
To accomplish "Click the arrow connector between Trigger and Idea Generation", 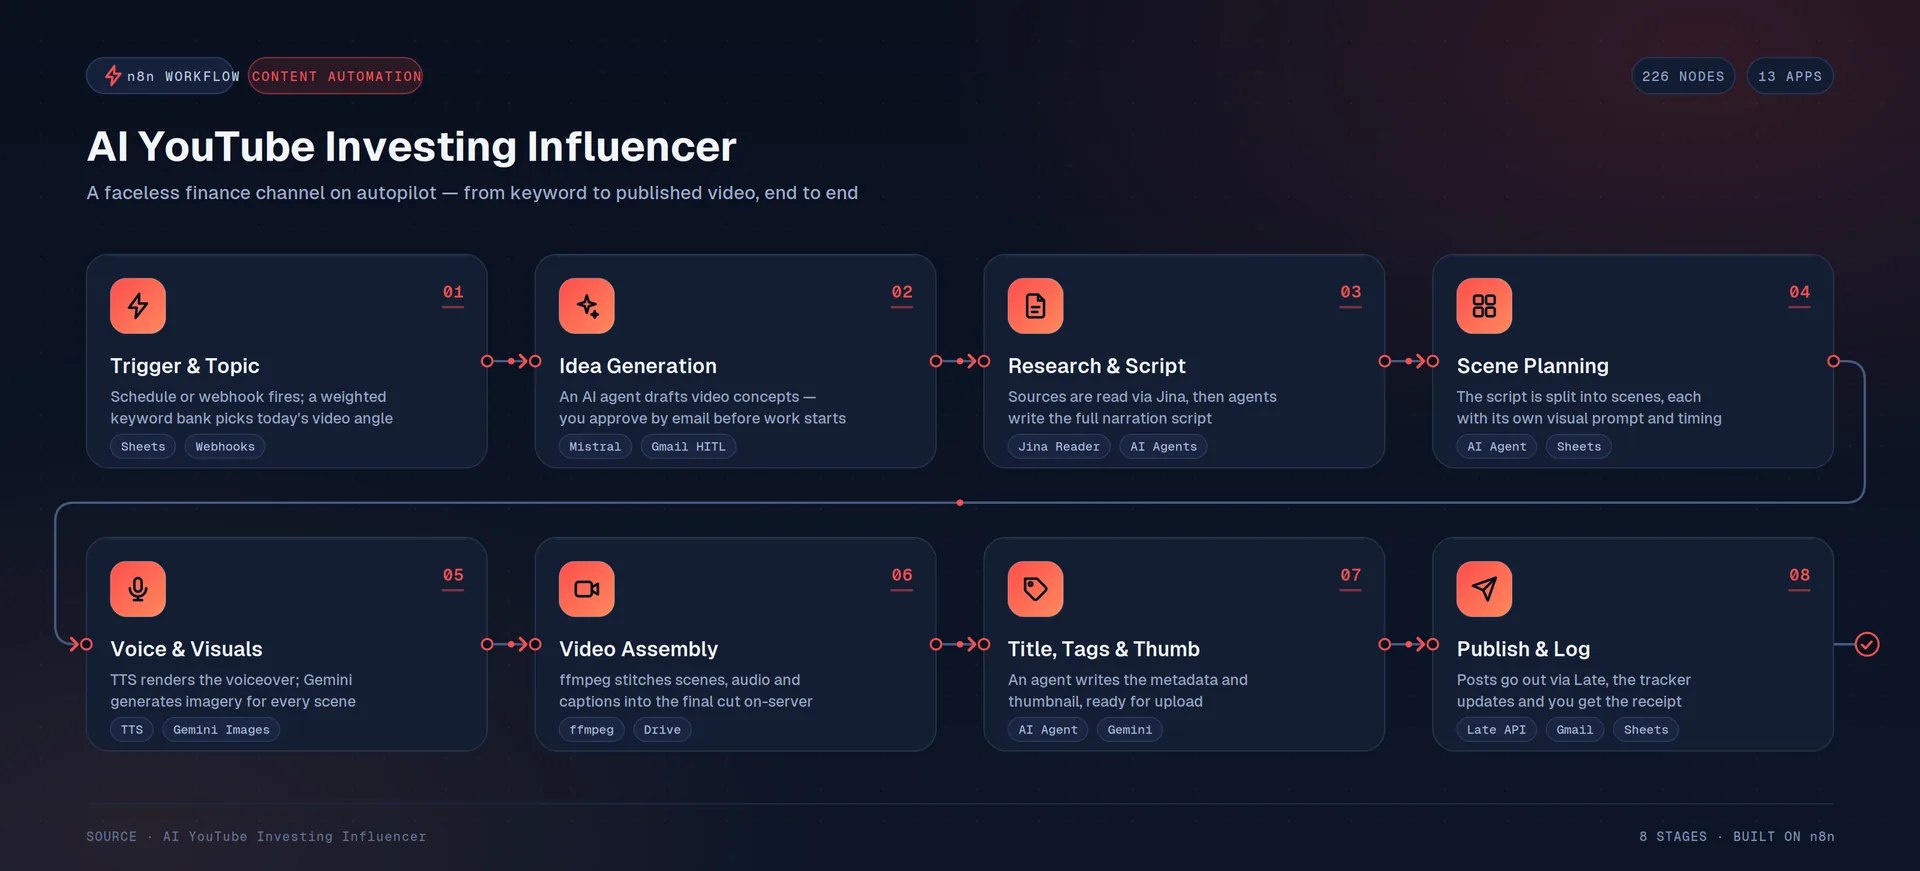I will point(511,361).
